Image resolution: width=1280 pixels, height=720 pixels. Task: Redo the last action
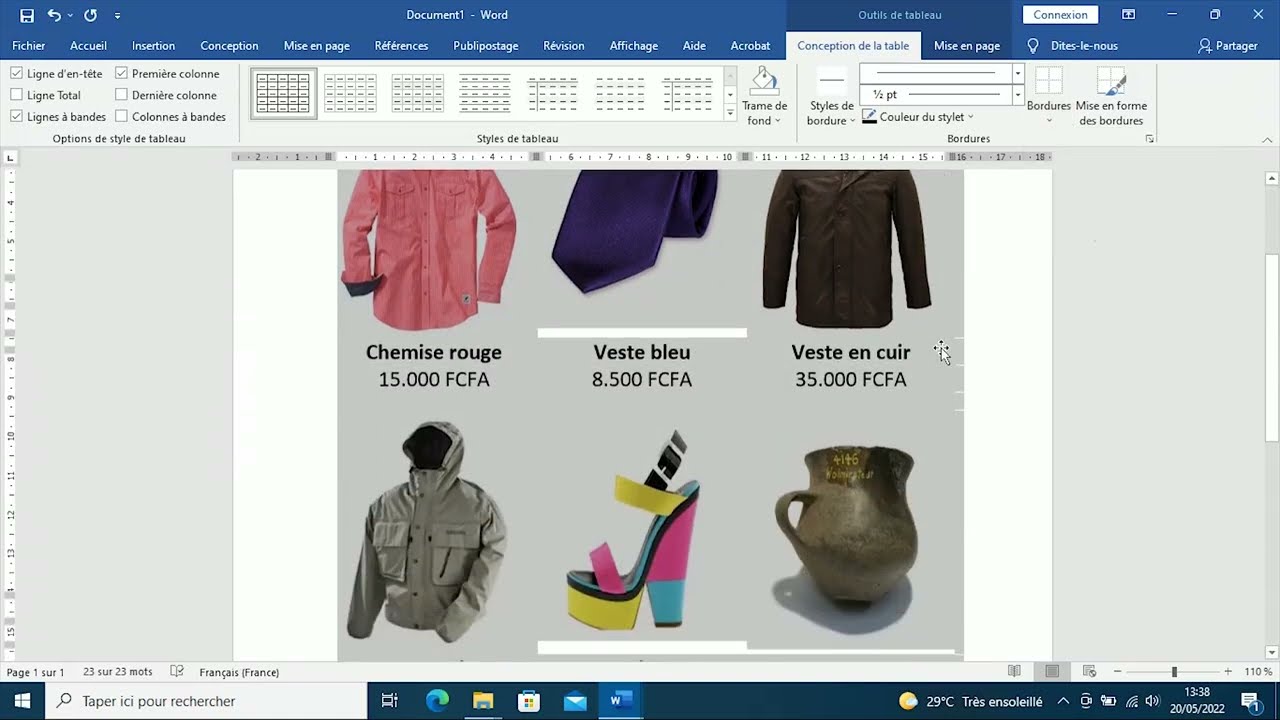pyautogui.click(x=90, y=15)
